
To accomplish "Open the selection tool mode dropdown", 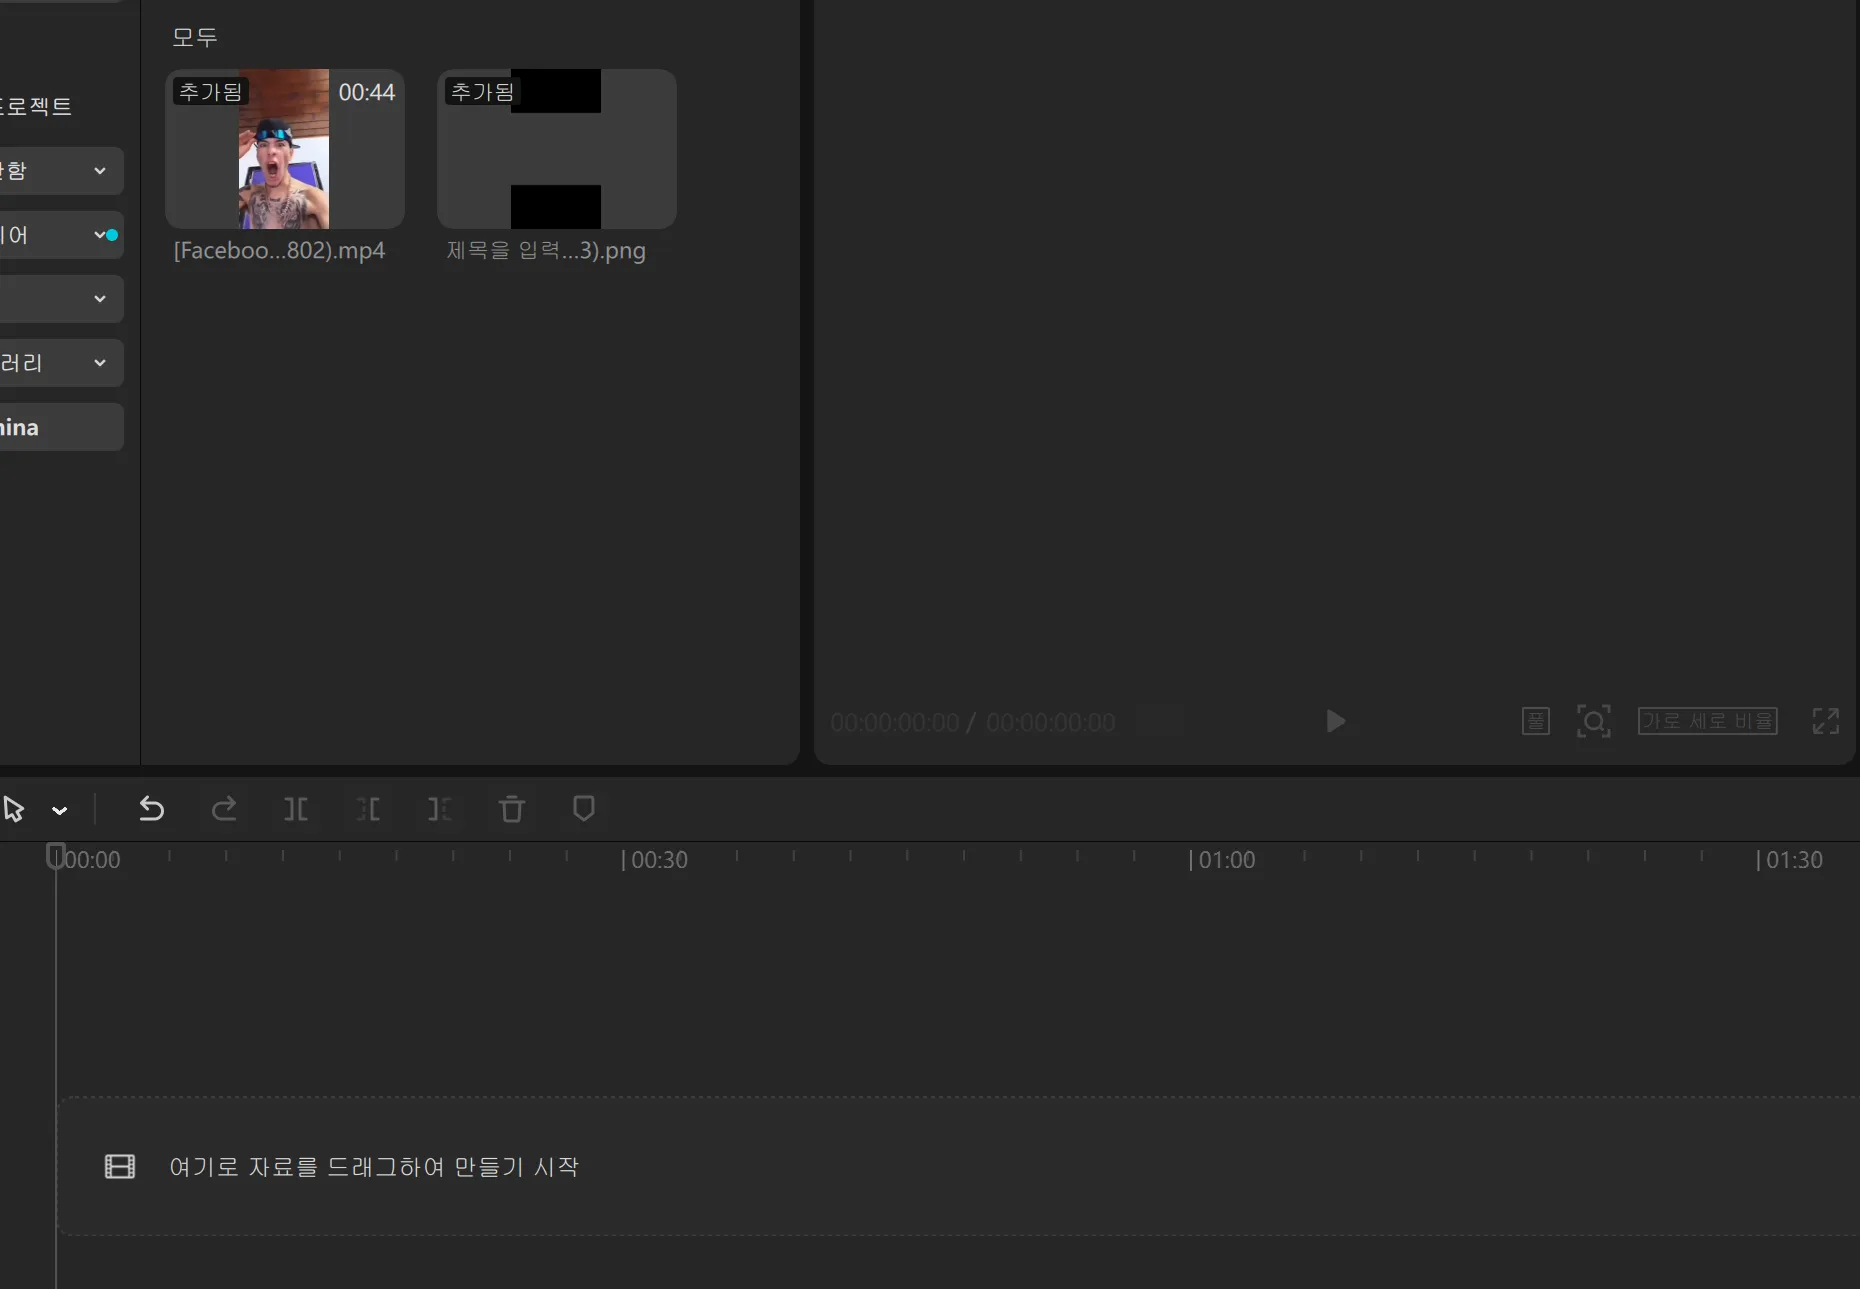I will click(x=60, y=811).
